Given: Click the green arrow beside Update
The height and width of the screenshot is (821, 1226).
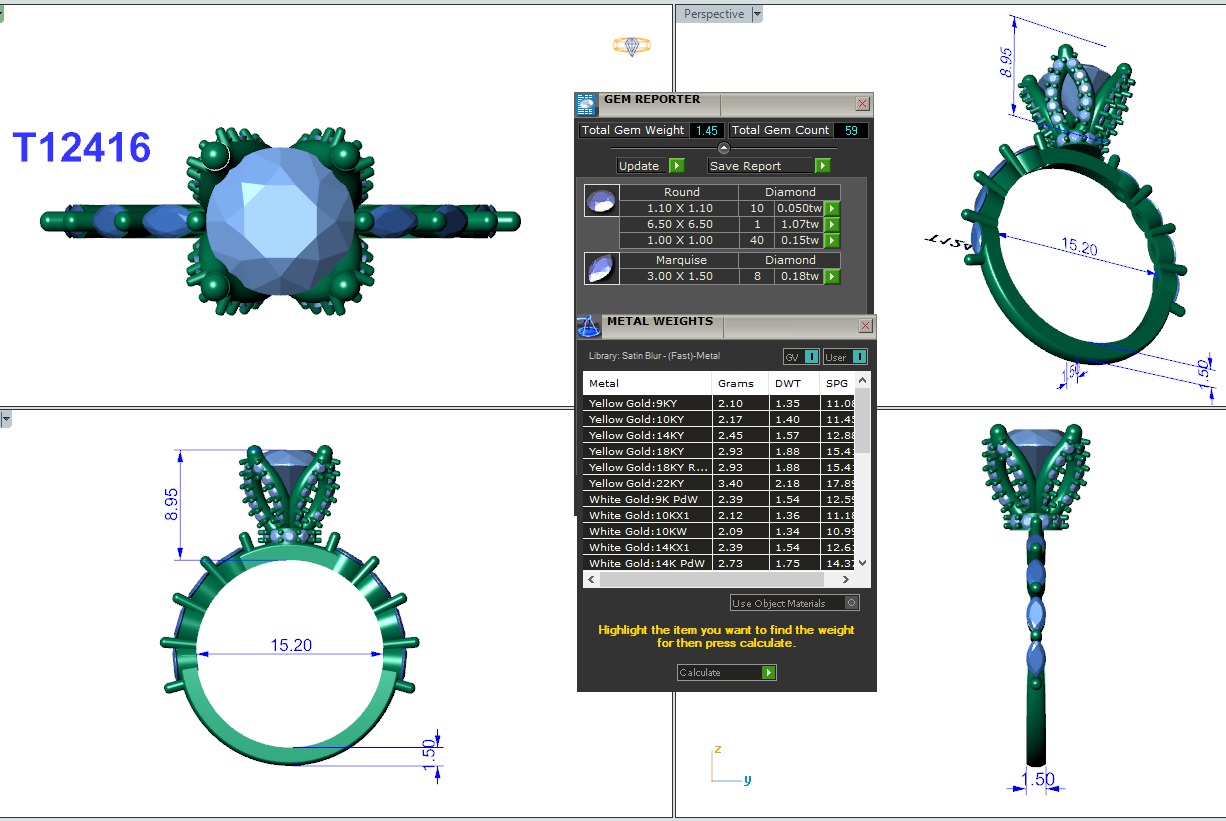Looking at the screenshot, I should (x=676, y=166).
